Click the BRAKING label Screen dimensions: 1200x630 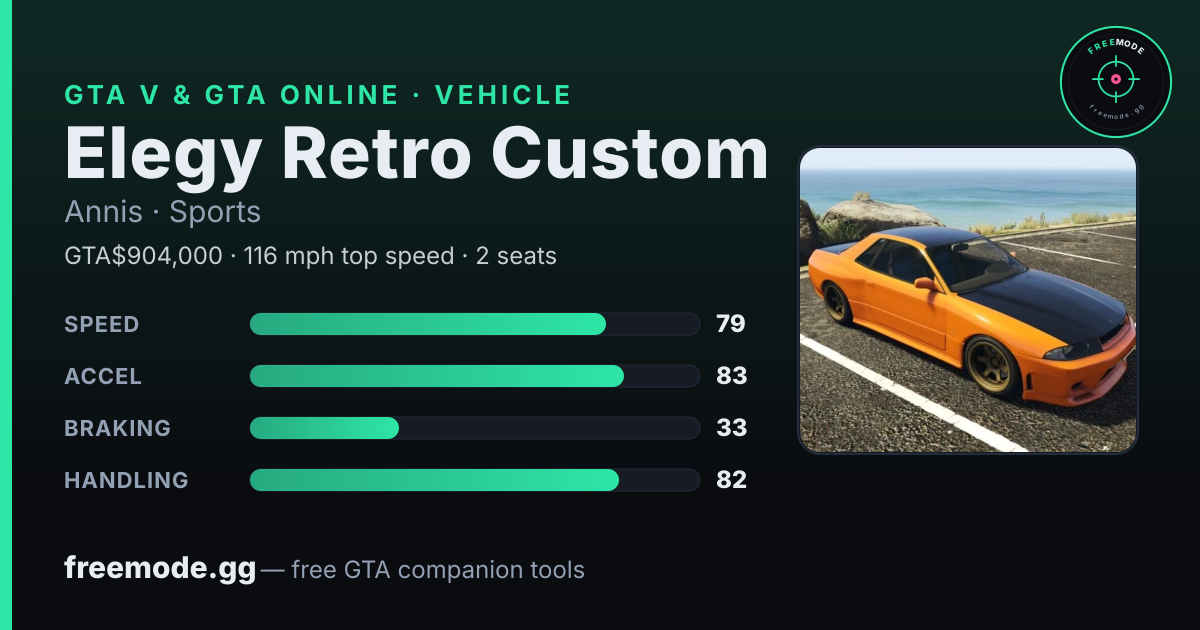117,428
